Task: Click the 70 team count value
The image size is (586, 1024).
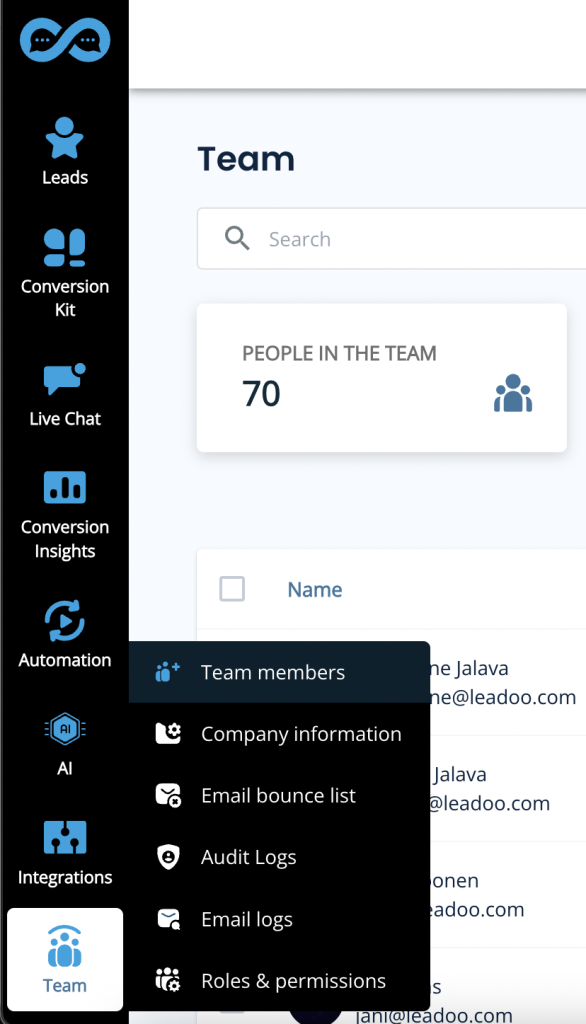Action: (x=261, y=393)
